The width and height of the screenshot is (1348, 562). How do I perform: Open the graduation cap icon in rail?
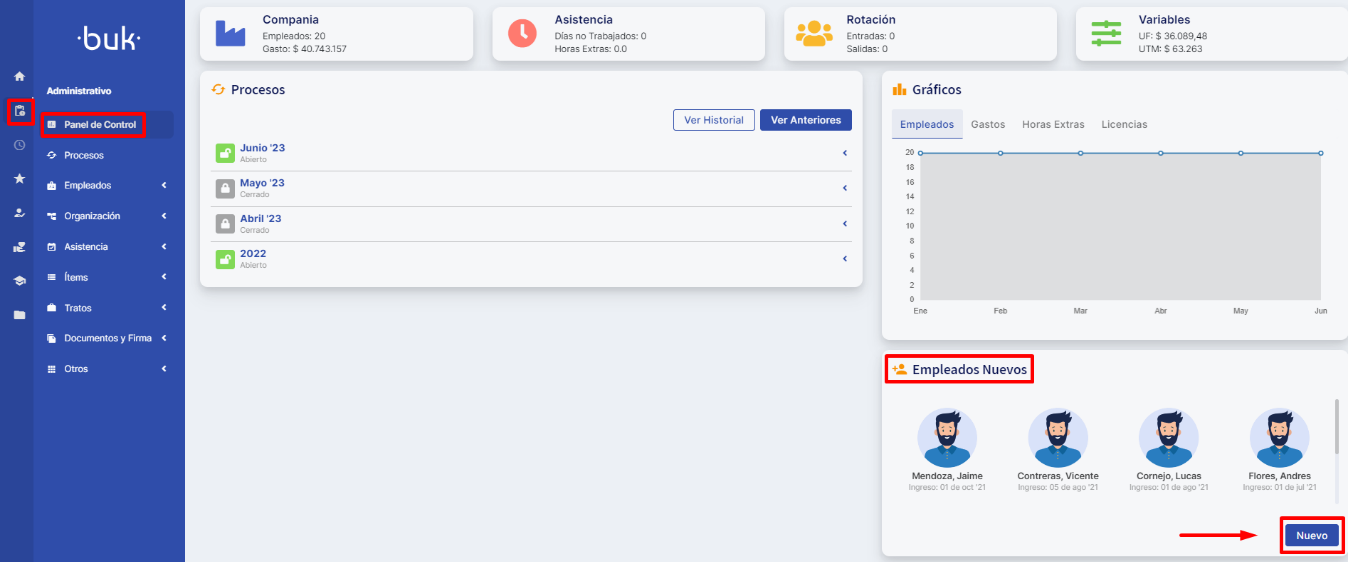(19, 281)
